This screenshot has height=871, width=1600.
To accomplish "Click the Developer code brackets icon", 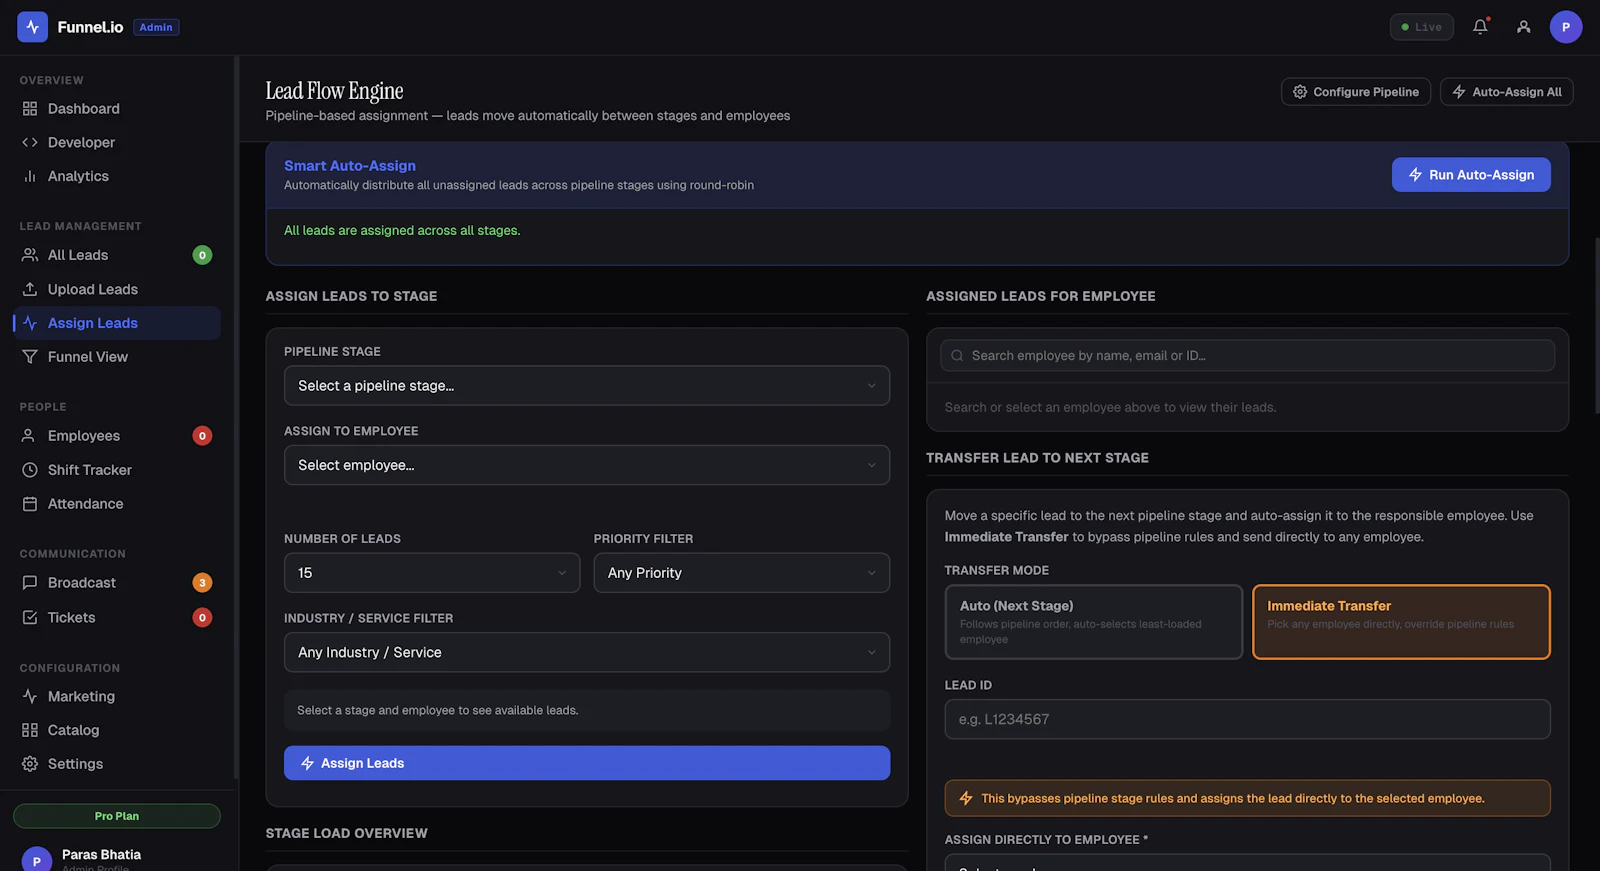I will pos(30,143).
